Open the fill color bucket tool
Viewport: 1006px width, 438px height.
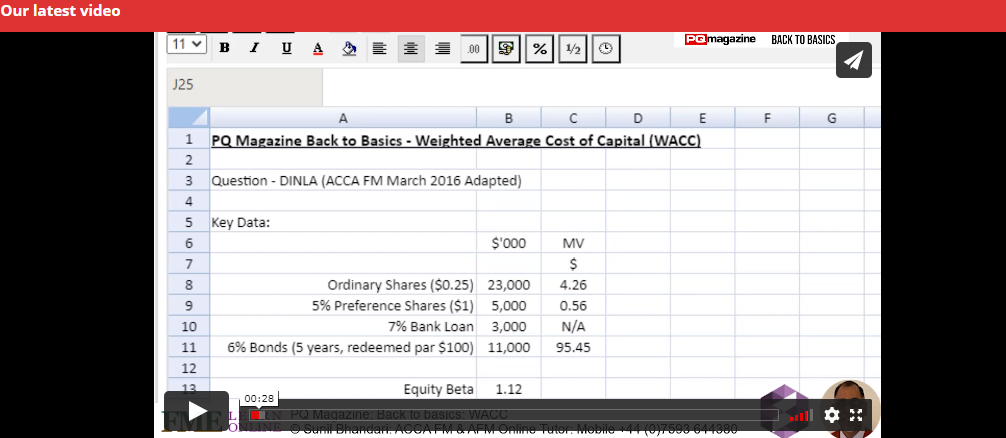tap(349, 48)
